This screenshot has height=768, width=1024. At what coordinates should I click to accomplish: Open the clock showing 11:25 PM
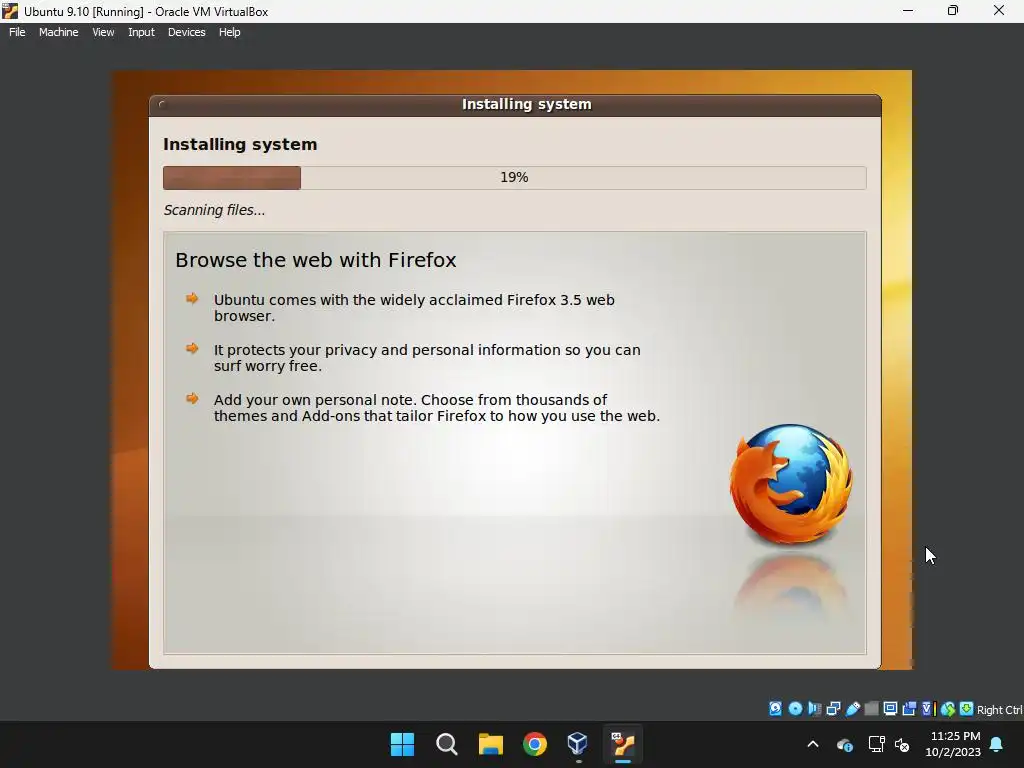tap(953, 744)
